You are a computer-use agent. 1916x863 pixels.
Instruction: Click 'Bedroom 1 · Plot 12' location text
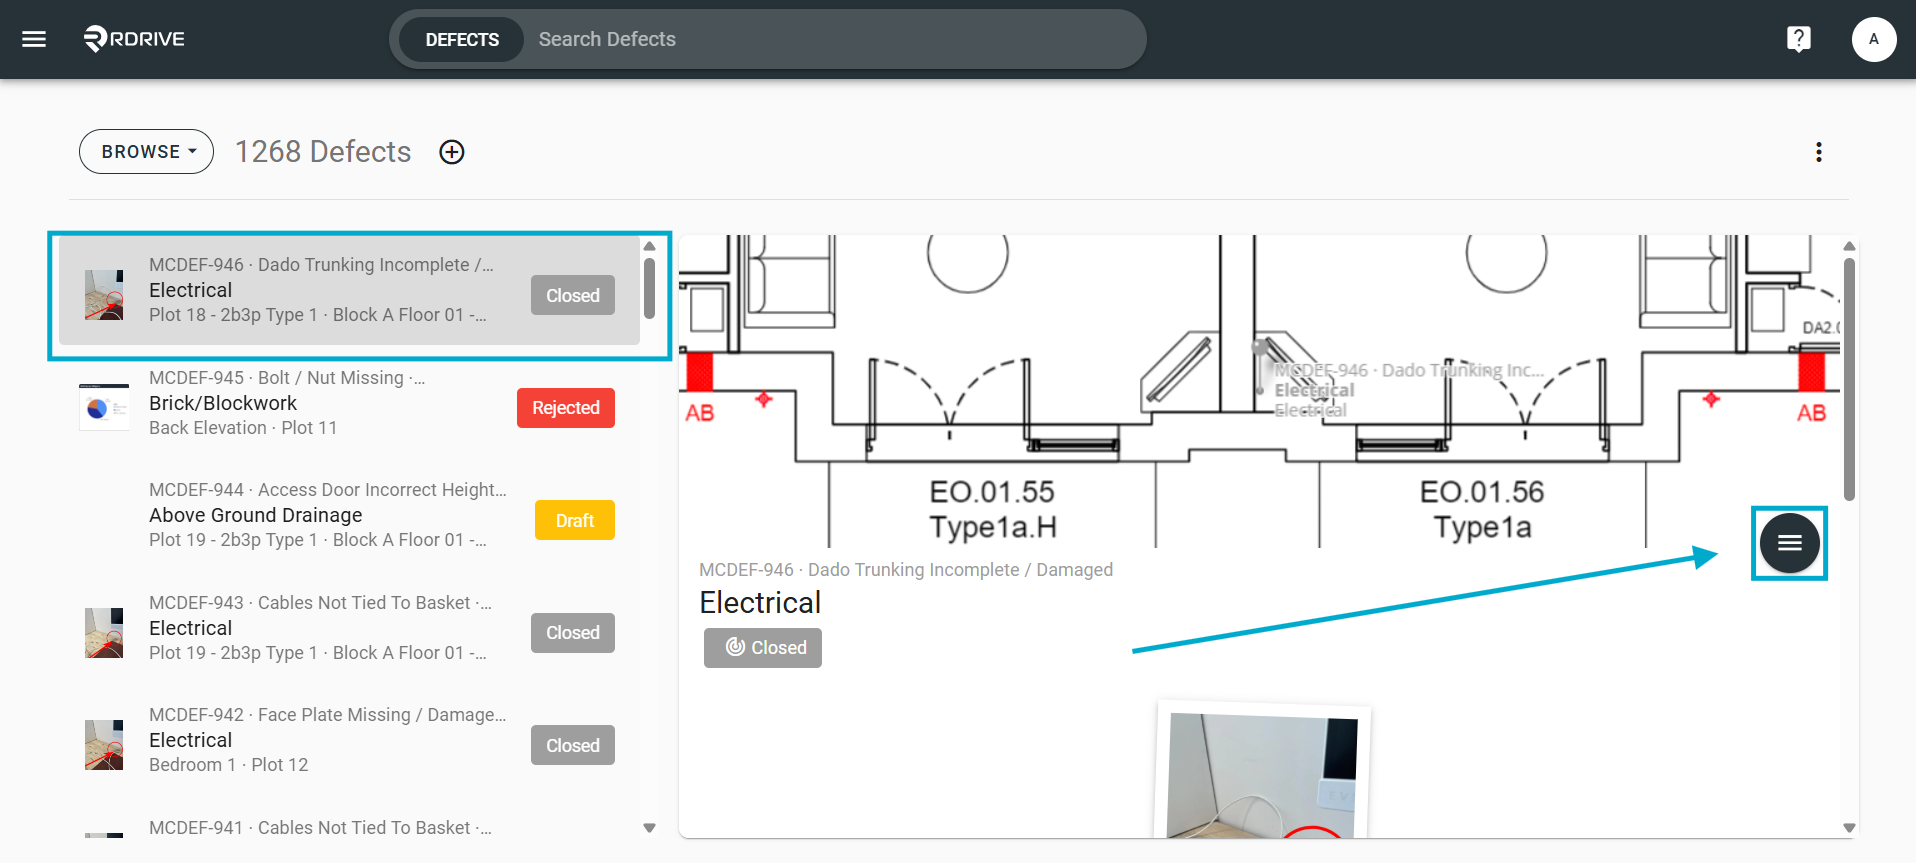pyautogui.click(x=229, y=765)
